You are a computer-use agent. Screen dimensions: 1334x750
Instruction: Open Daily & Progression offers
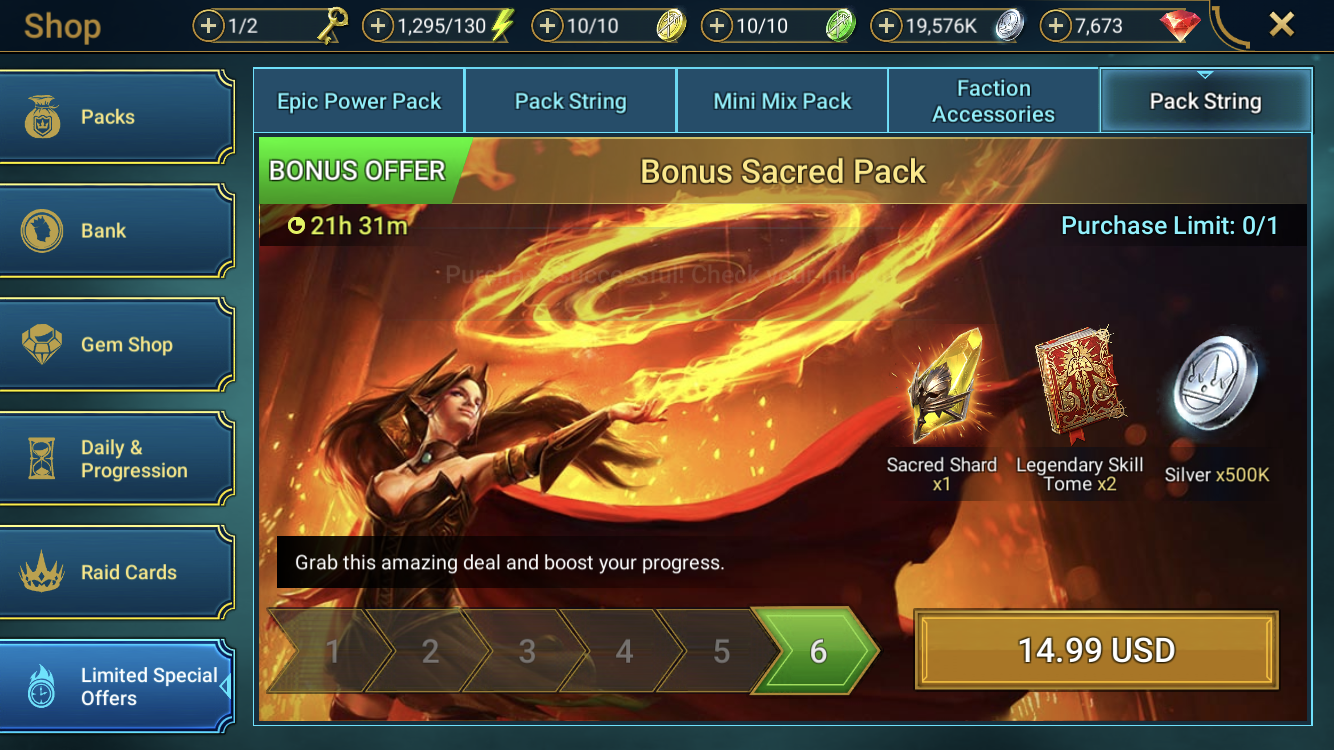click(x=116, y=459)
